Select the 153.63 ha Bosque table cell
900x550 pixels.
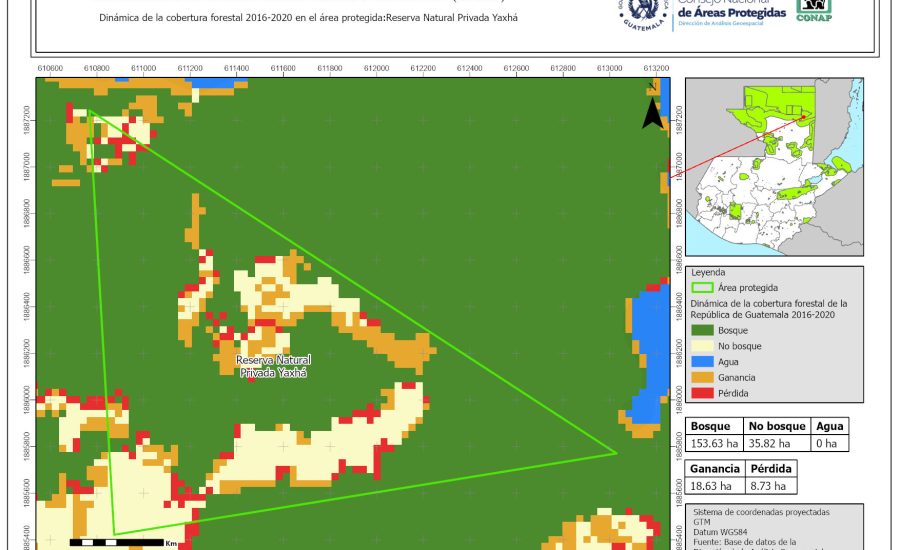point(714,443)
